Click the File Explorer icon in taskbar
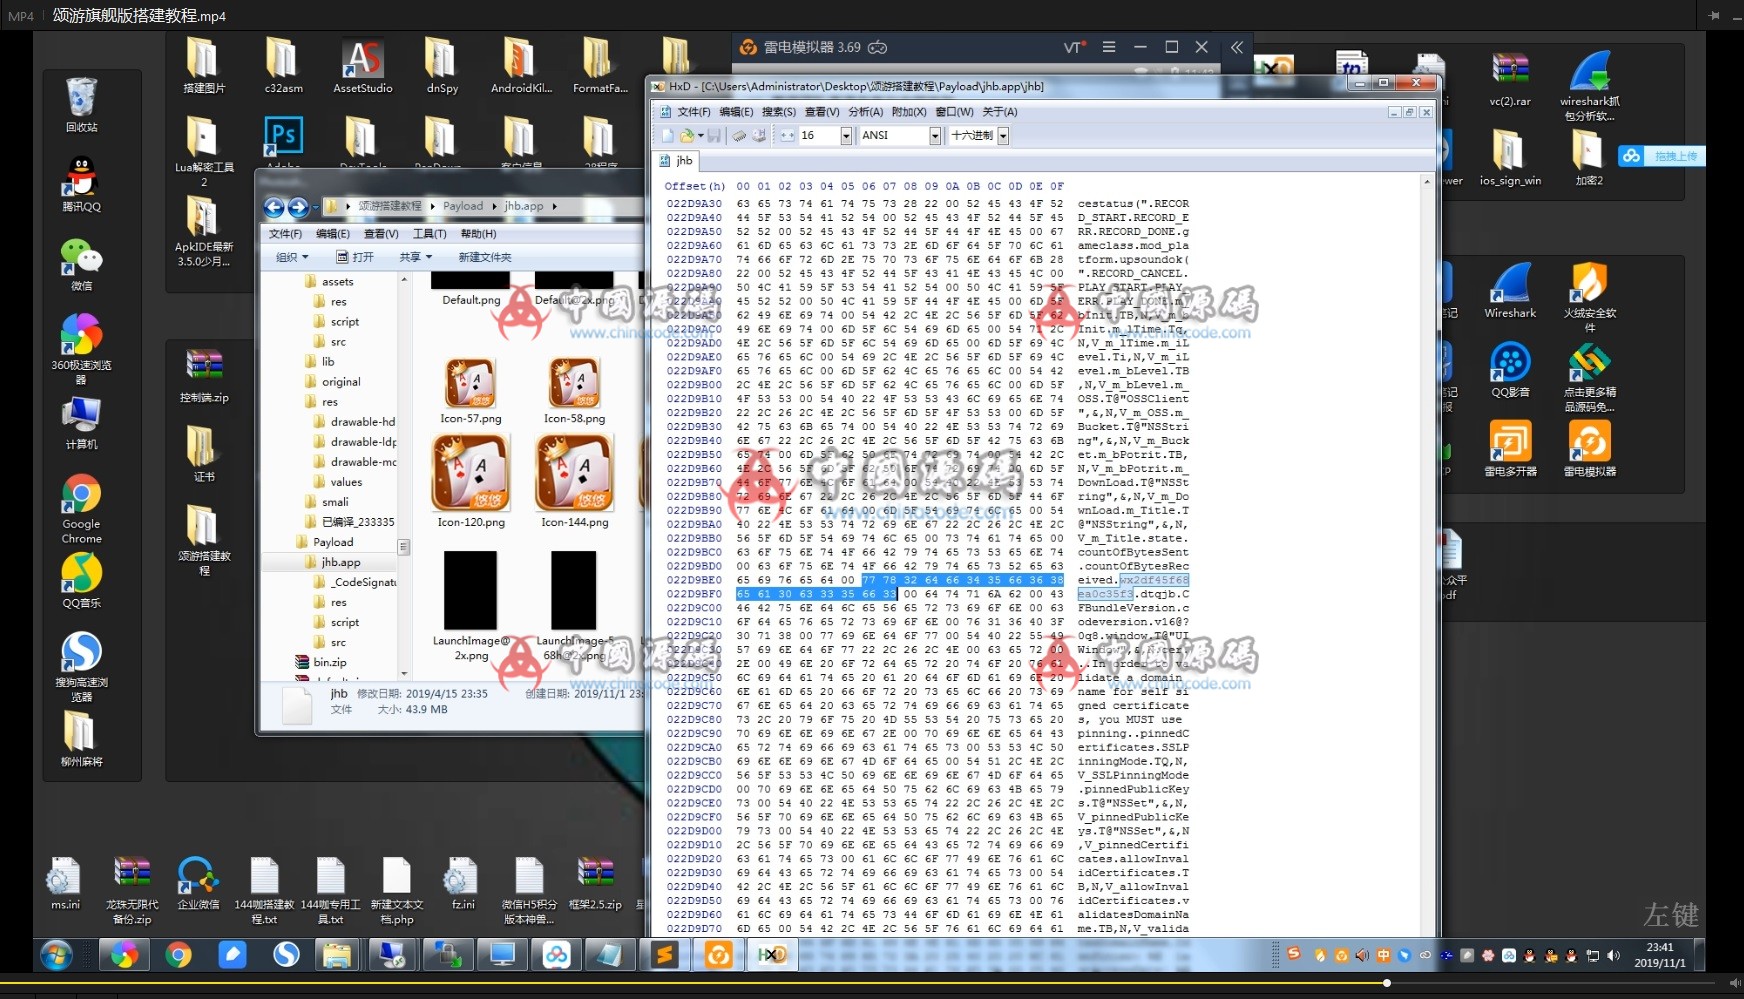Viewport: 1744px width, 999px height. point(337,955)
